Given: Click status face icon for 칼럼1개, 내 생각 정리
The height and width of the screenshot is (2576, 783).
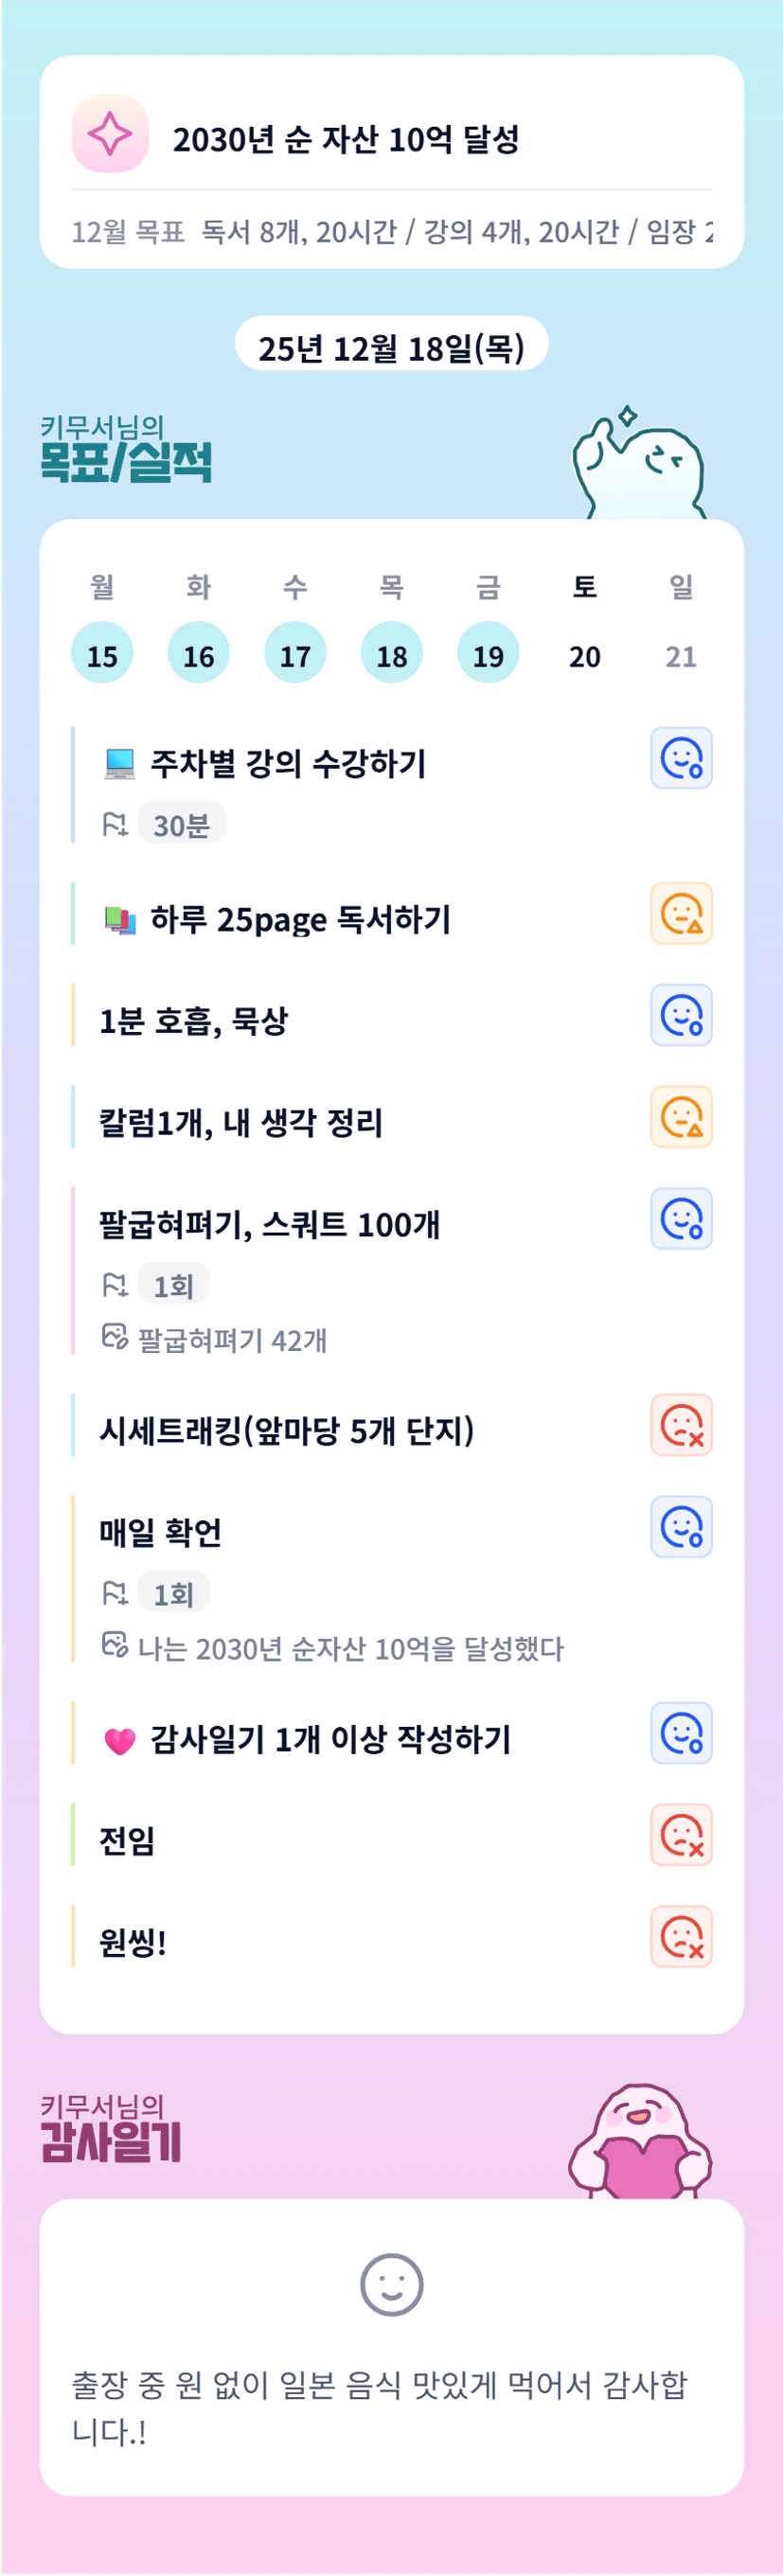Looking at the screenshot, I should (681, 1117).
